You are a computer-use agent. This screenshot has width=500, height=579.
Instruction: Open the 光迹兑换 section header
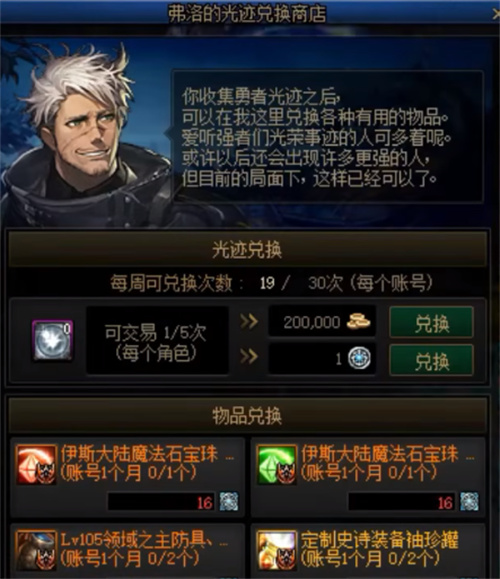click(x=247, y=250)
